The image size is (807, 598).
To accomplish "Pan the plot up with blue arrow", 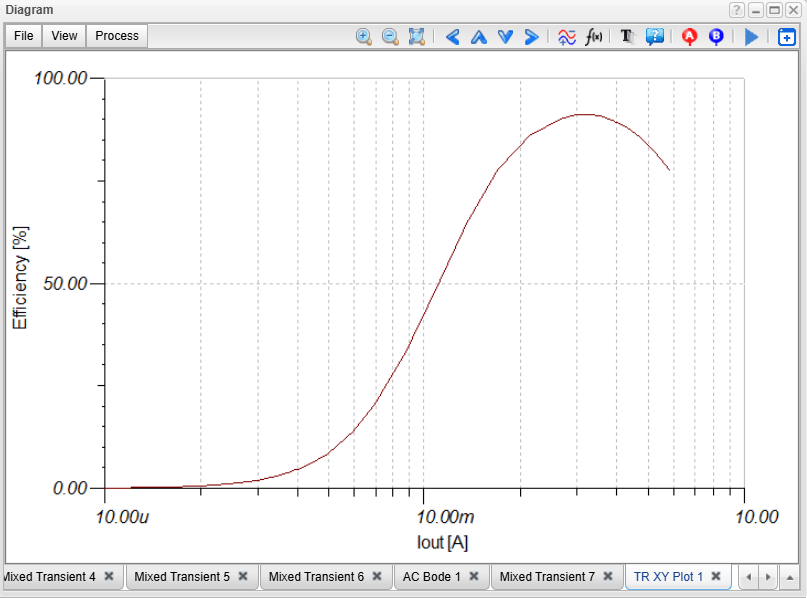I will coord(479,37).
